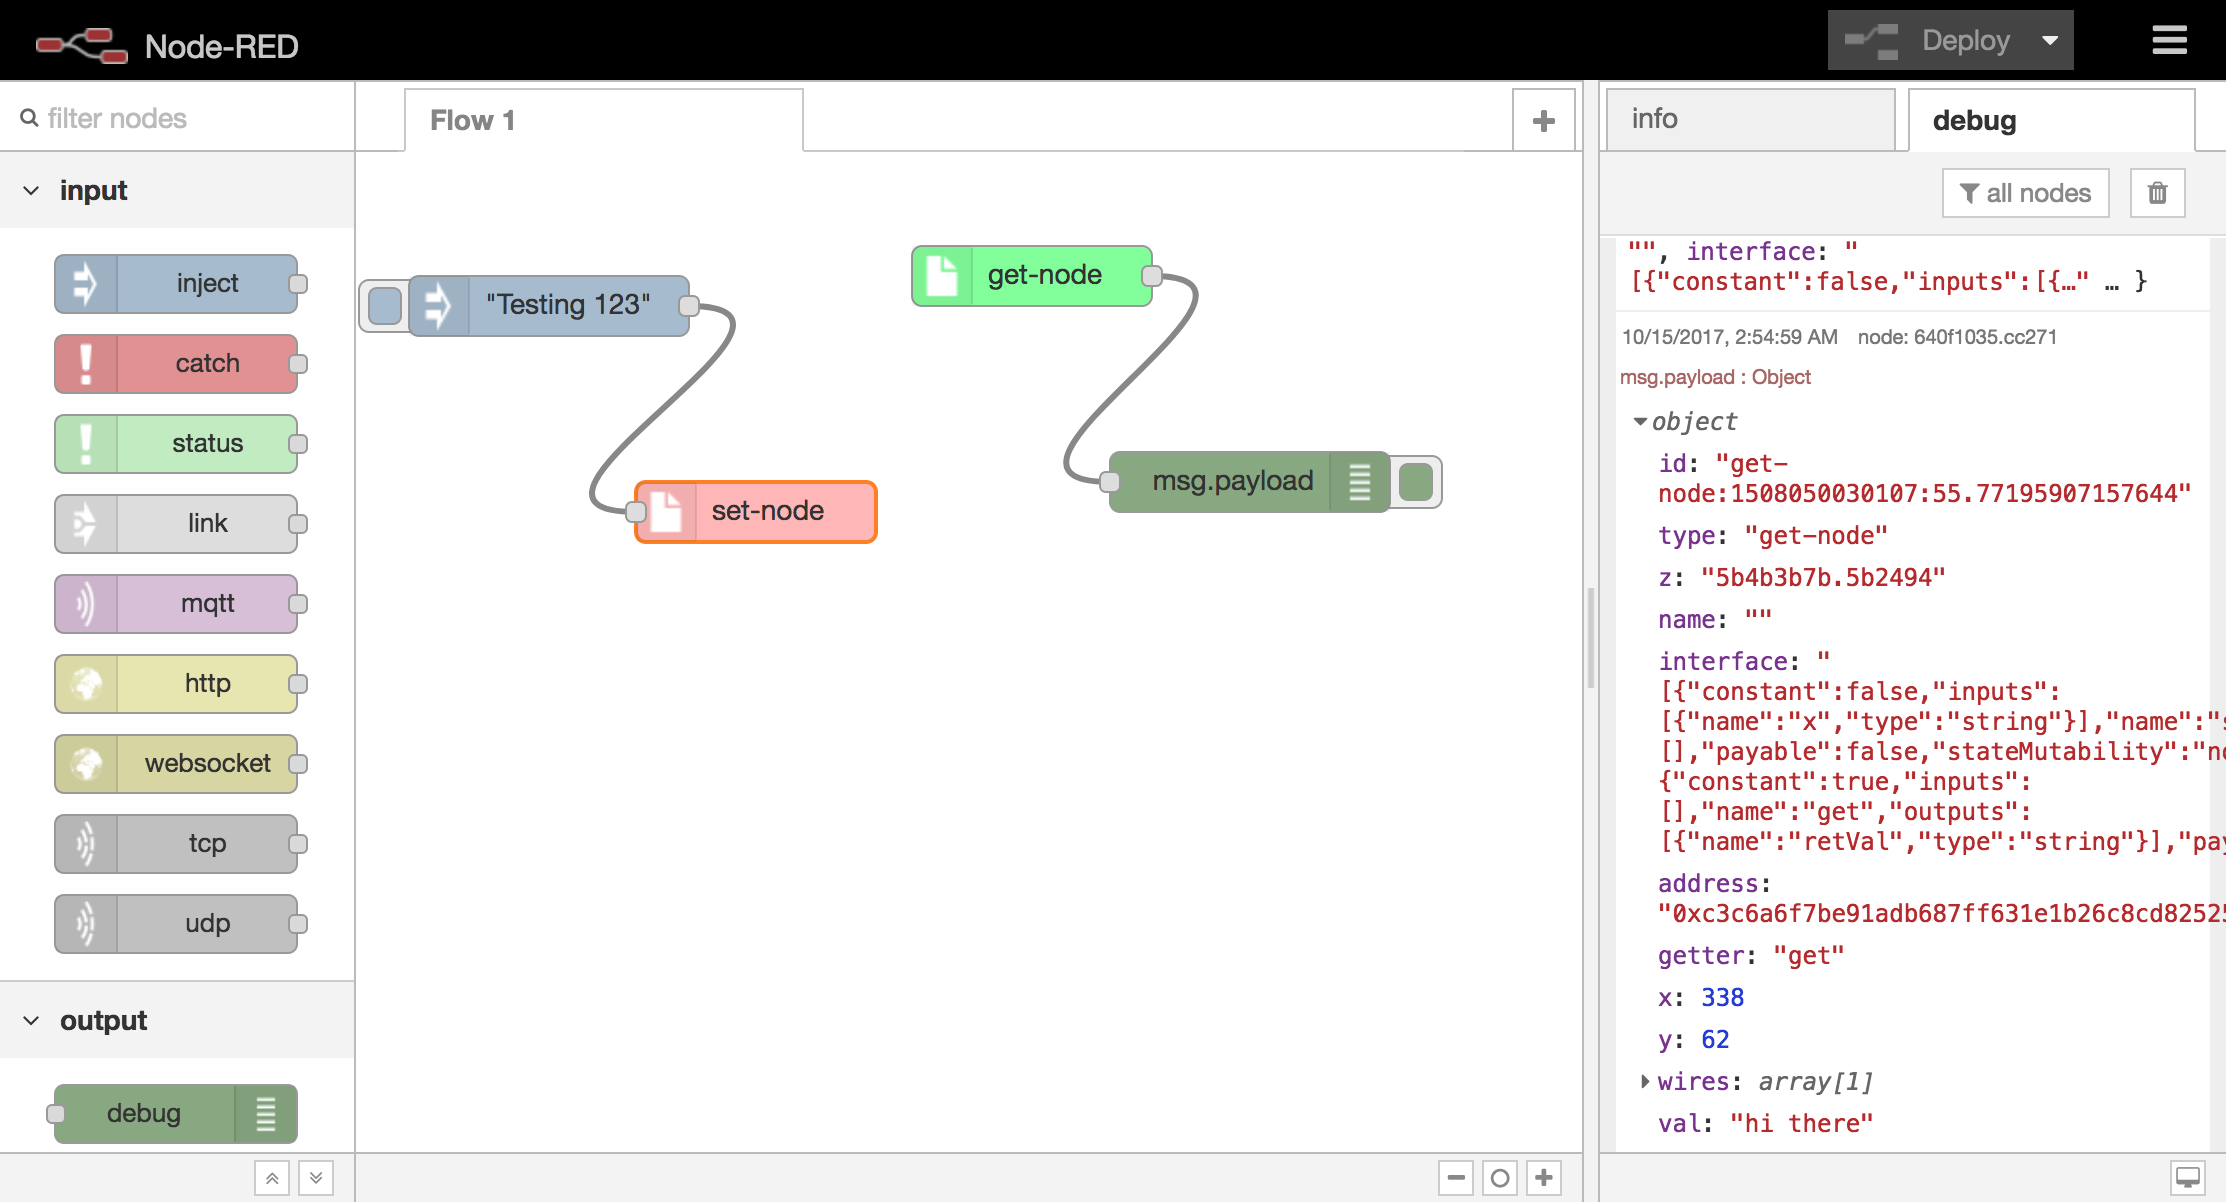Open the Deploy options dropdown arrow

pyautogui.click(x=2050, y=41)
